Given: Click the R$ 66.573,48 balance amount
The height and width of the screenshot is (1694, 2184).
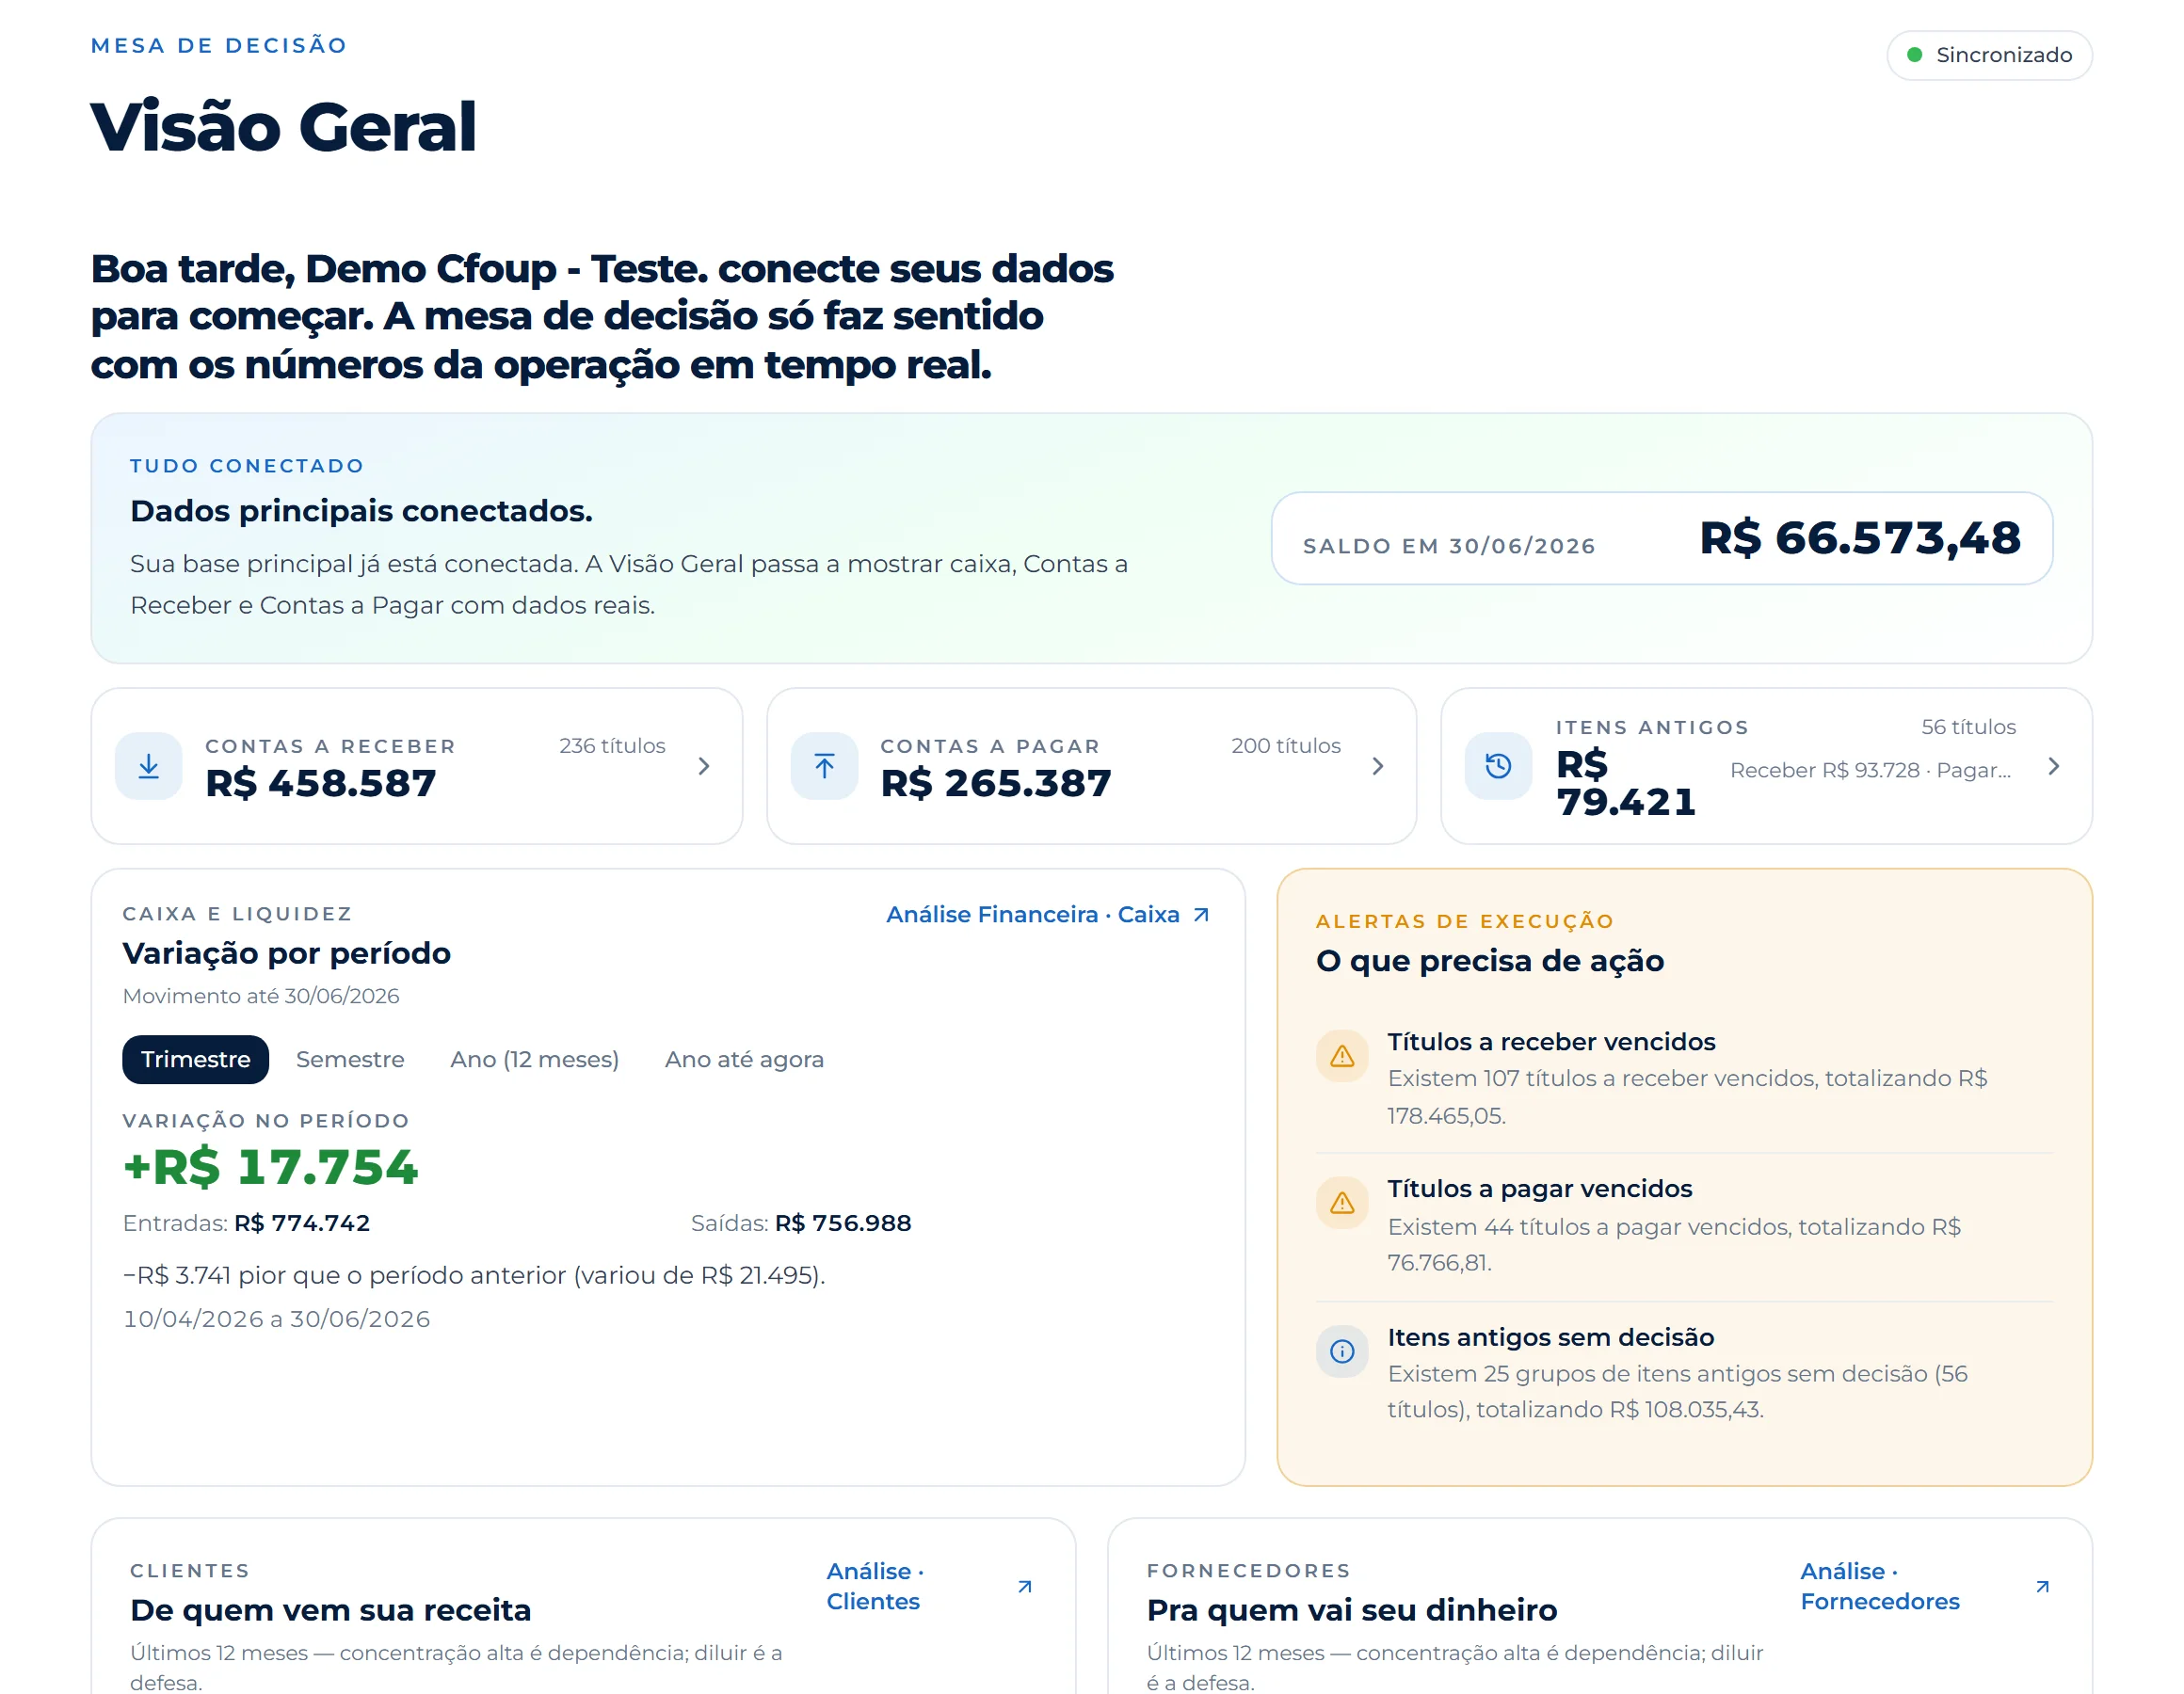Looking at the screenshot, I should [1860, 538].
